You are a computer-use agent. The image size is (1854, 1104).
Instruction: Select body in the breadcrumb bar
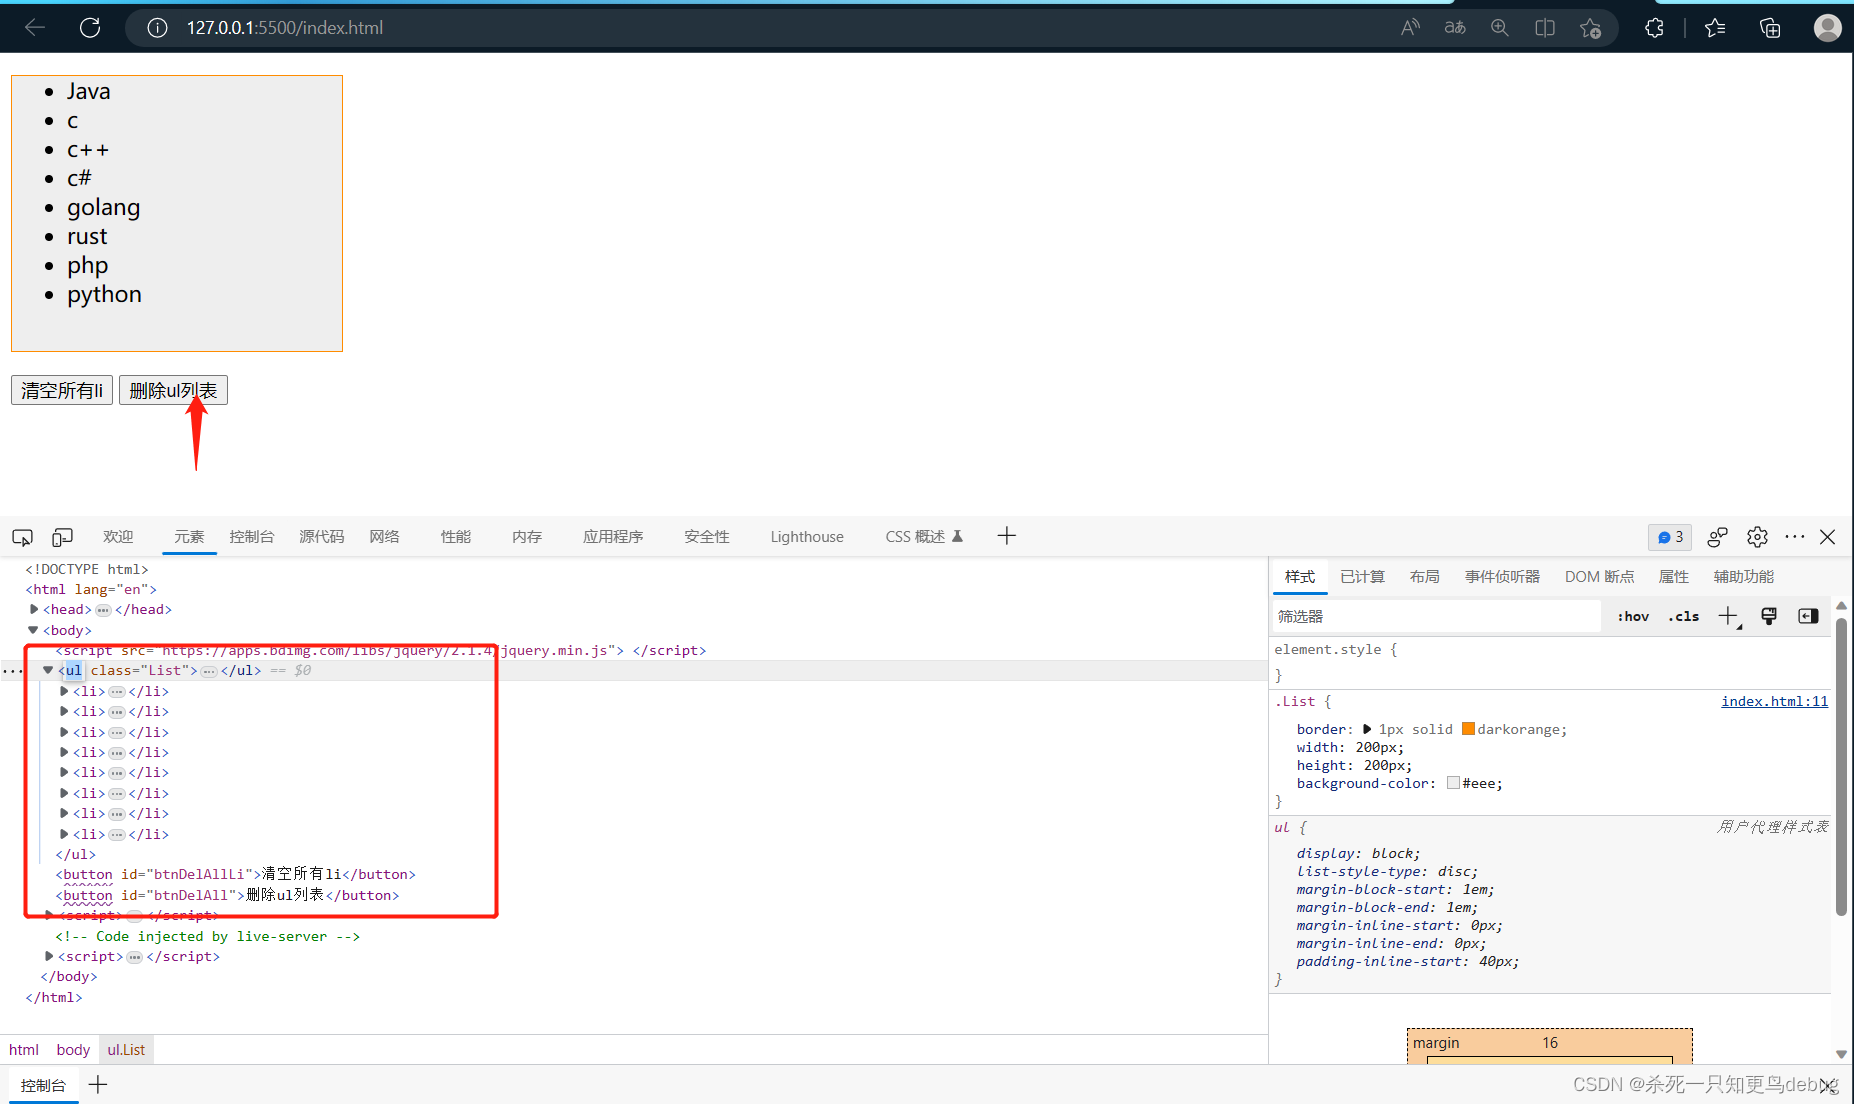click(73, 1049)
